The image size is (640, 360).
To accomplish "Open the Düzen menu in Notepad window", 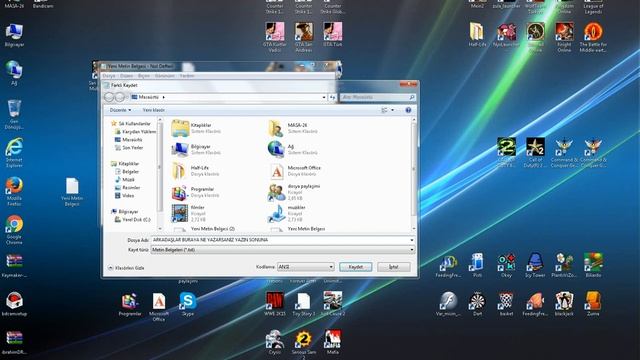I will (127, 76).
